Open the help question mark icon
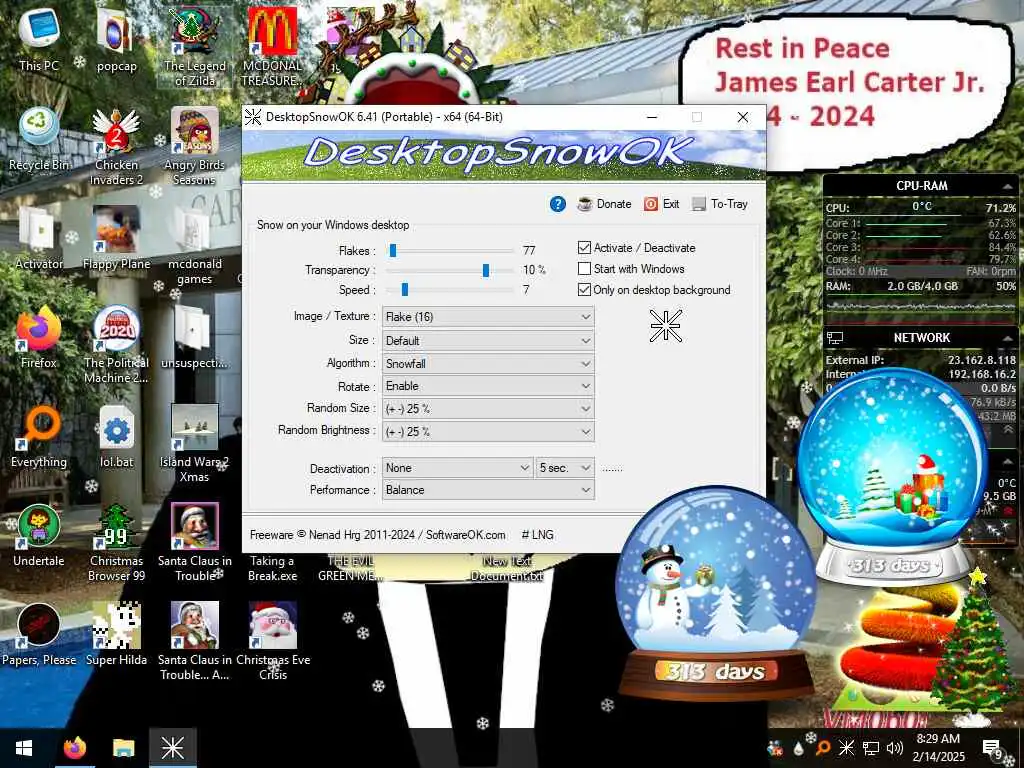The height and width of the screenshot is (768, 1024). tap(558, 204)
